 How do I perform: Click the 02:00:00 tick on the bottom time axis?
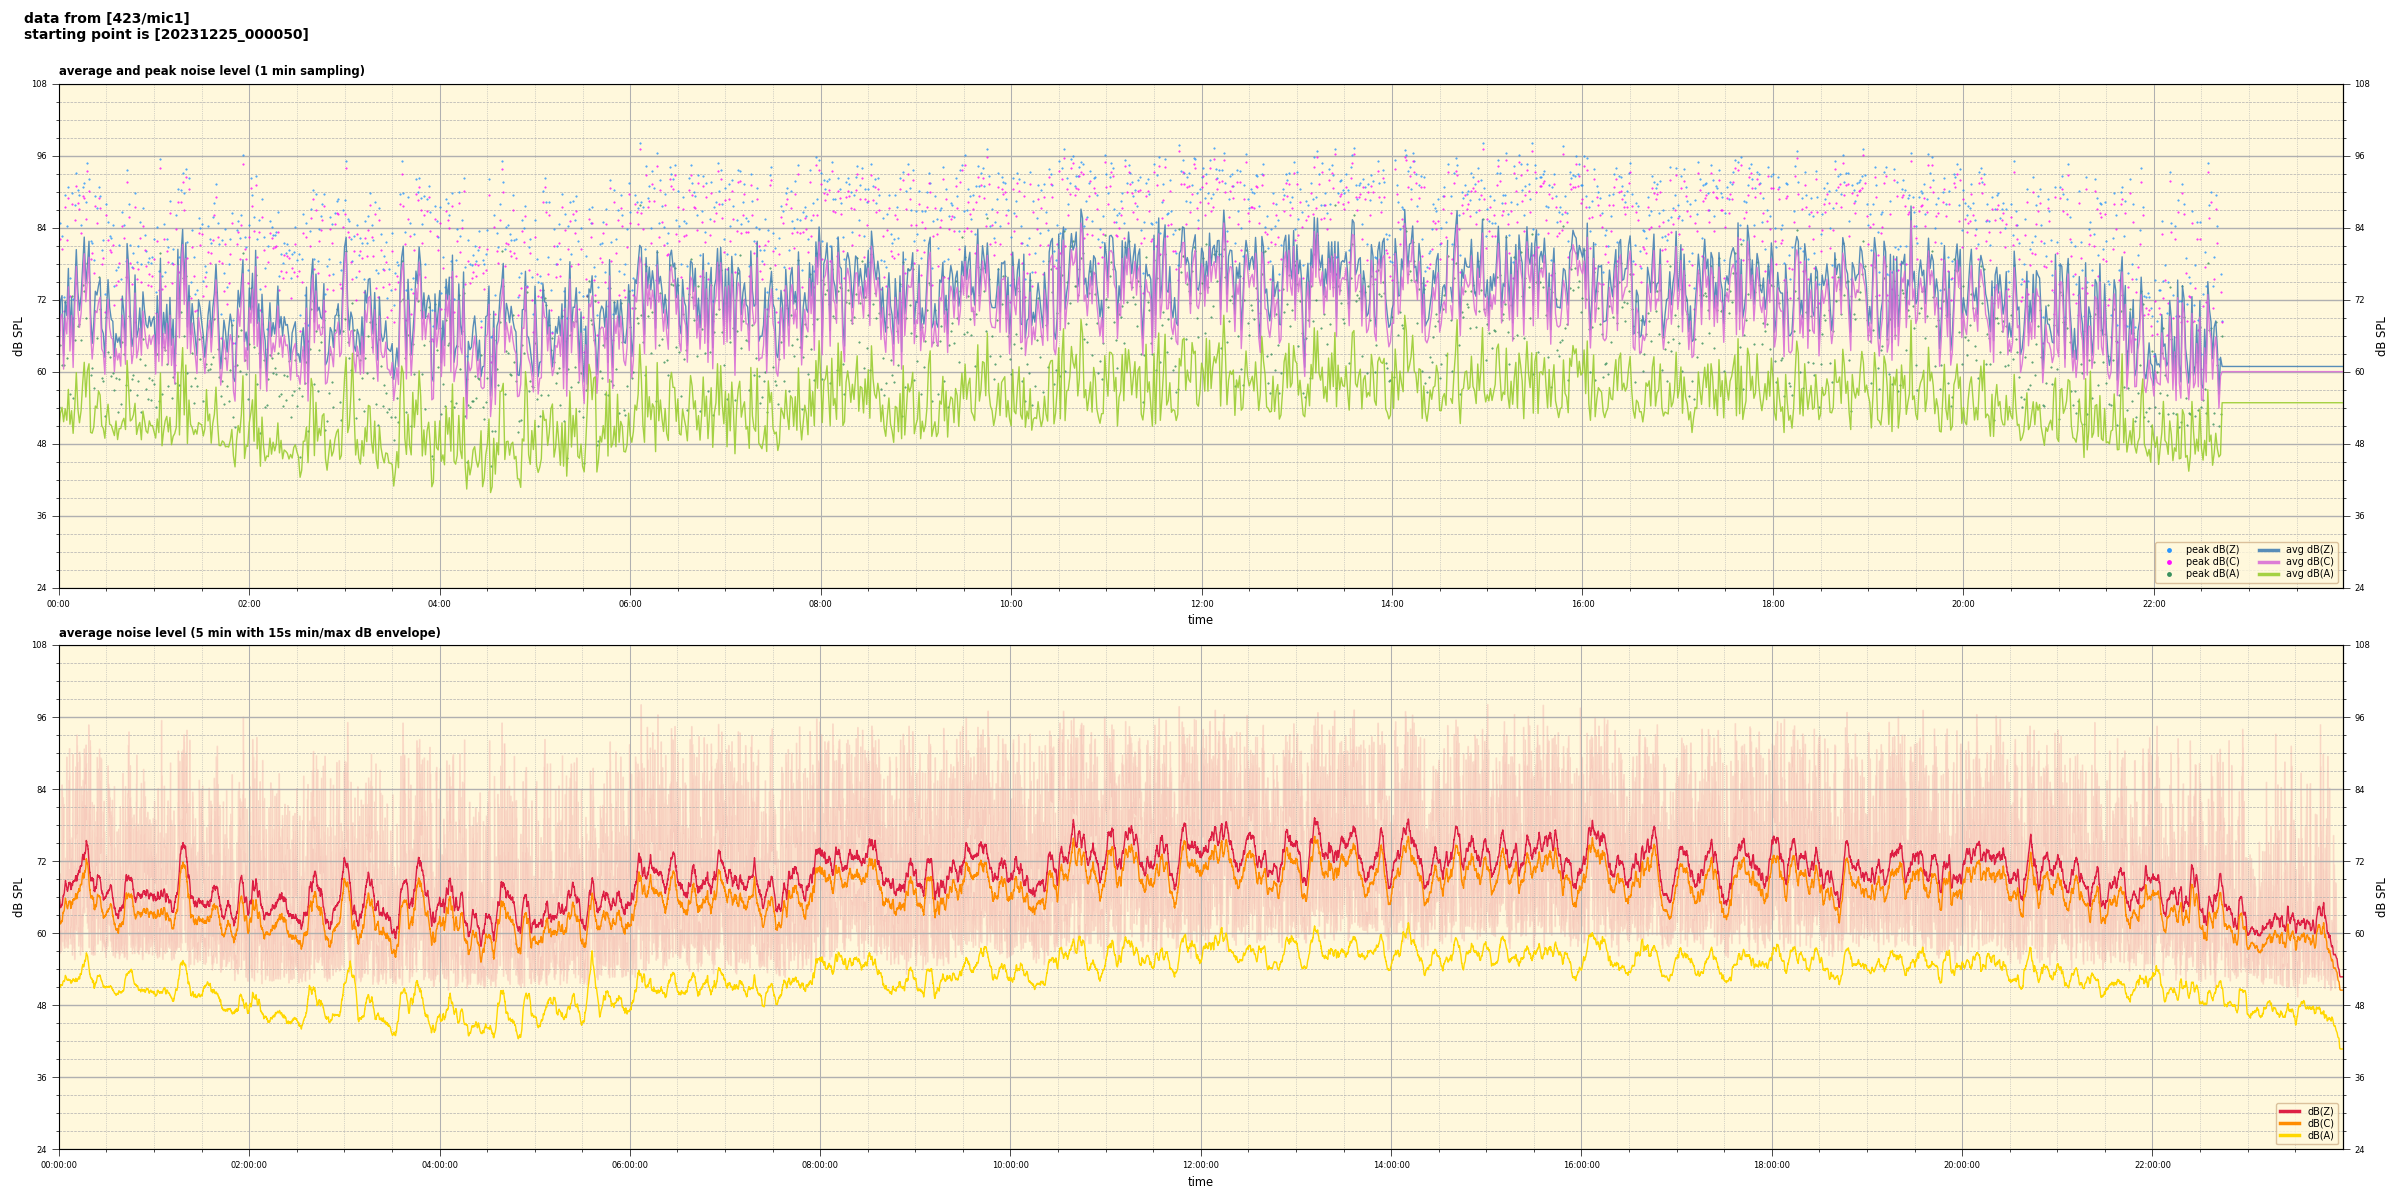pyautogui.click(x=249, y=1165)
